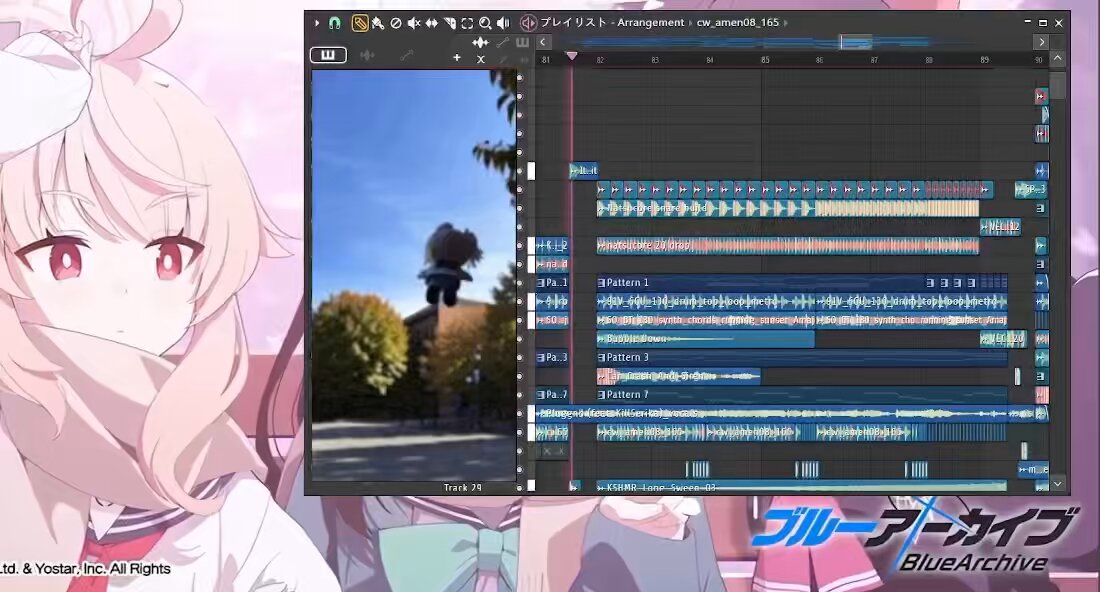Click the Track 29 label
The image size is (1100, 592).
[462, 487]
